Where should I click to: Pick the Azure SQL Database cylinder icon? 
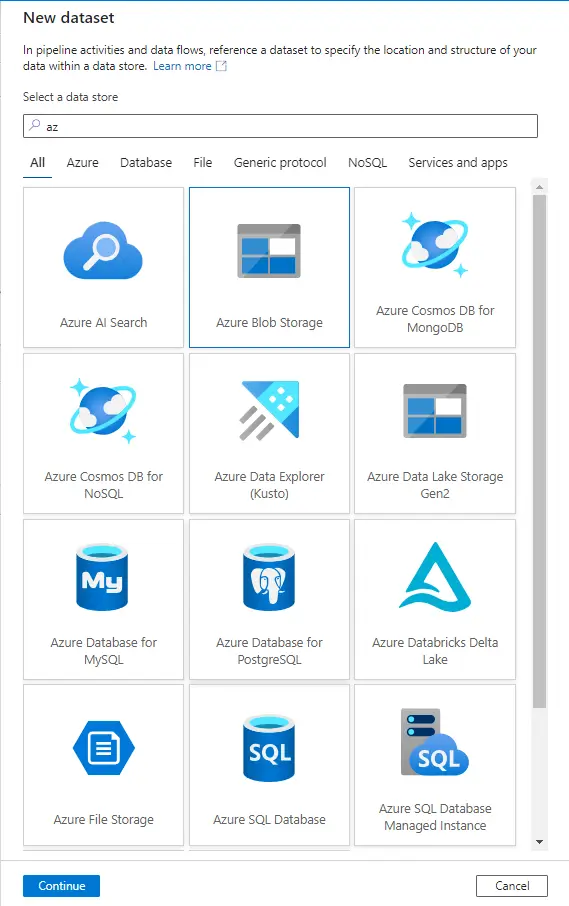[x=269, y=748]
